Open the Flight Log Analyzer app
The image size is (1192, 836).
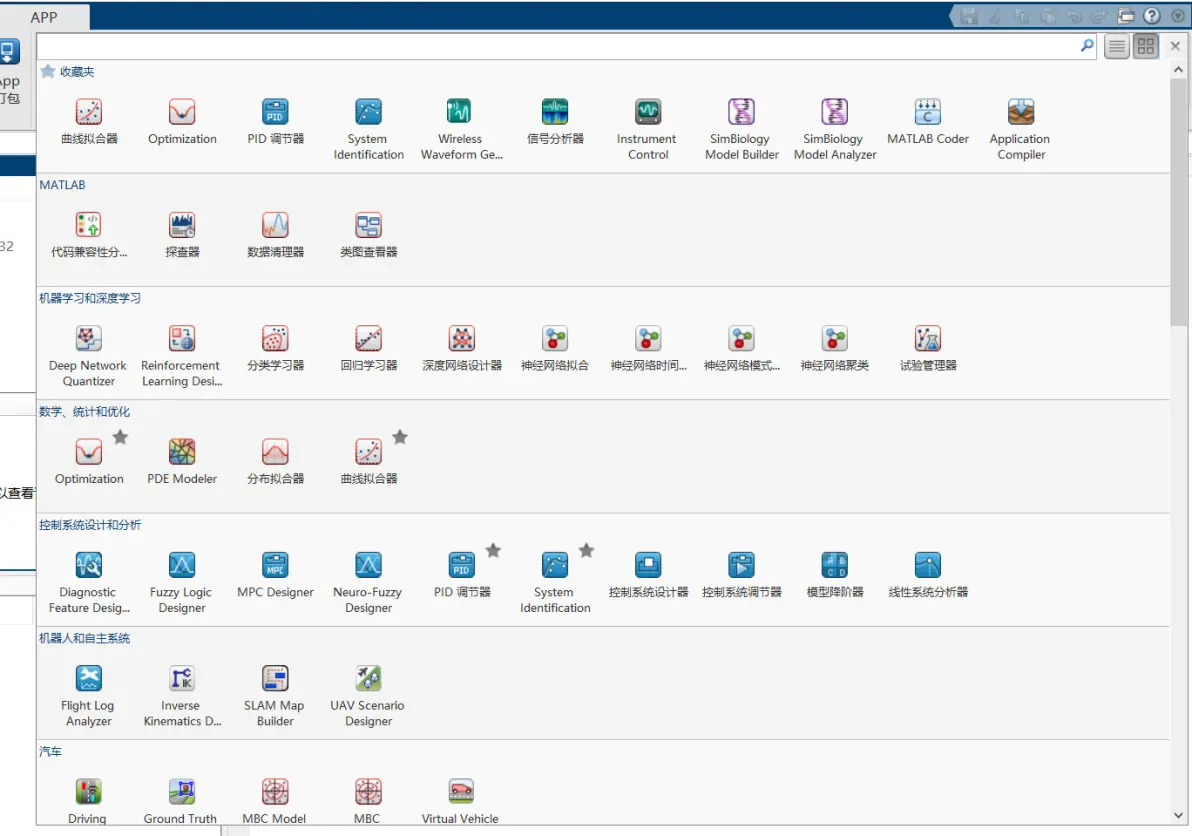point(89,695)
